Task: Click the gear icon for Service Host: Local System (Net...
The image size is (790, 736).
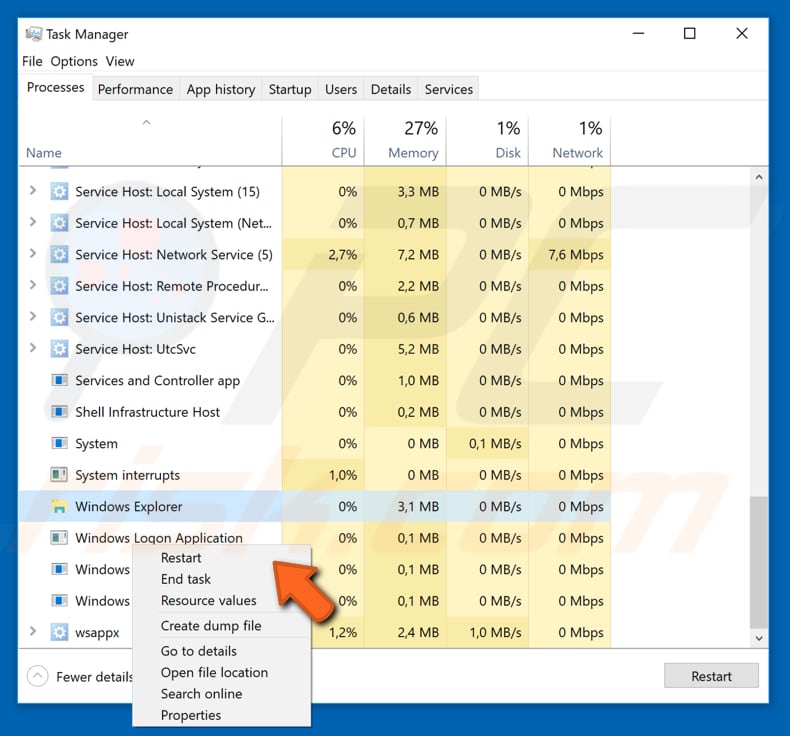Action: tap(59, 223)
